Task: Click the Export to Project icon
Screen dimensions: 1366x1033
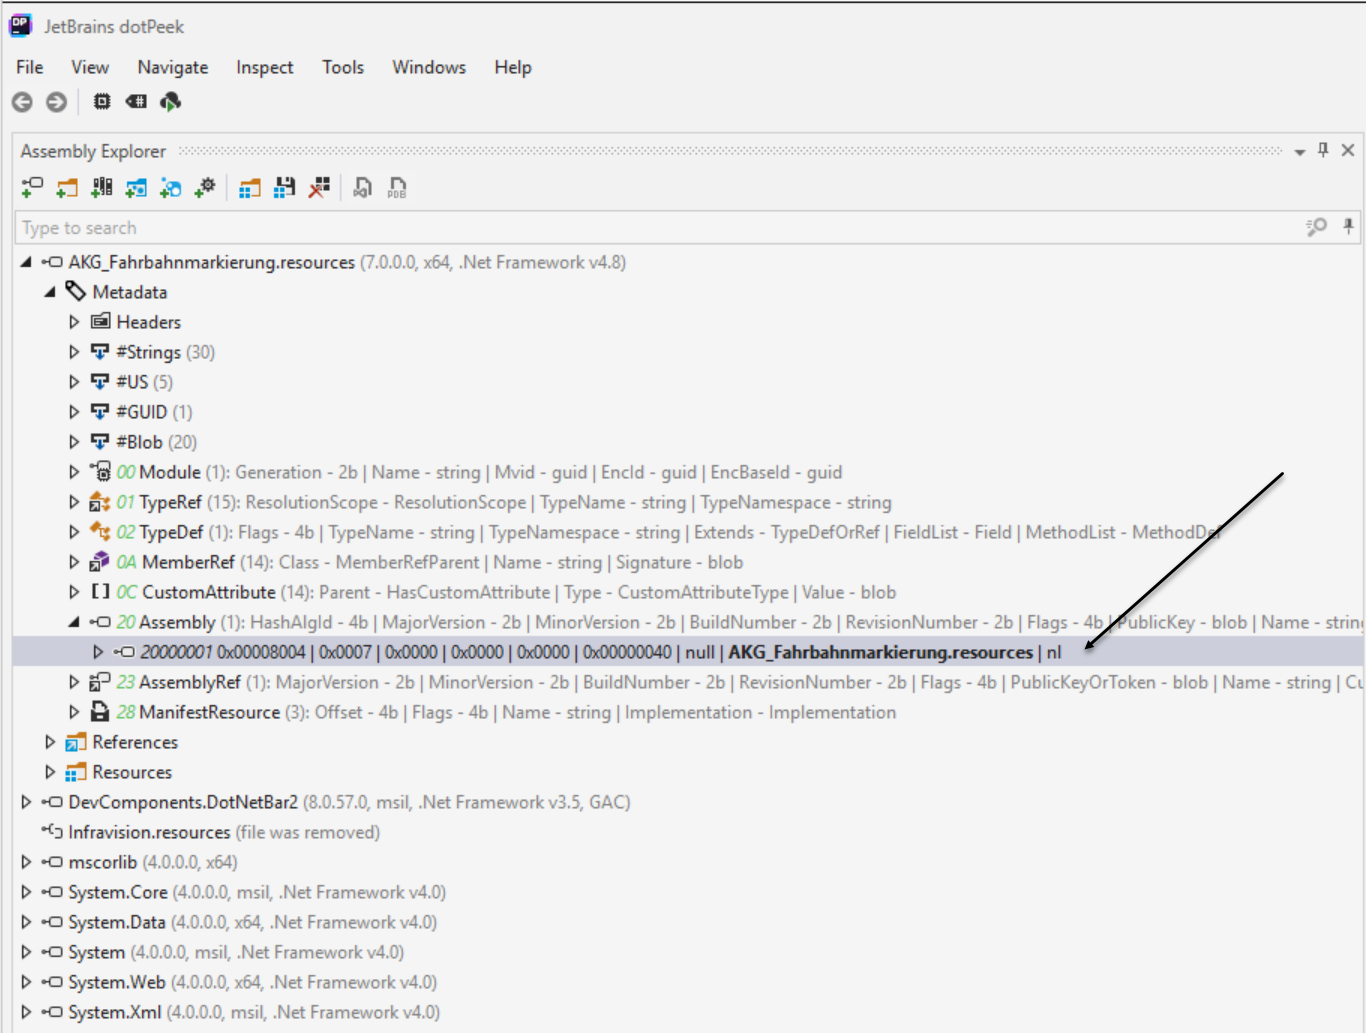Action: [x=363, y=187]
